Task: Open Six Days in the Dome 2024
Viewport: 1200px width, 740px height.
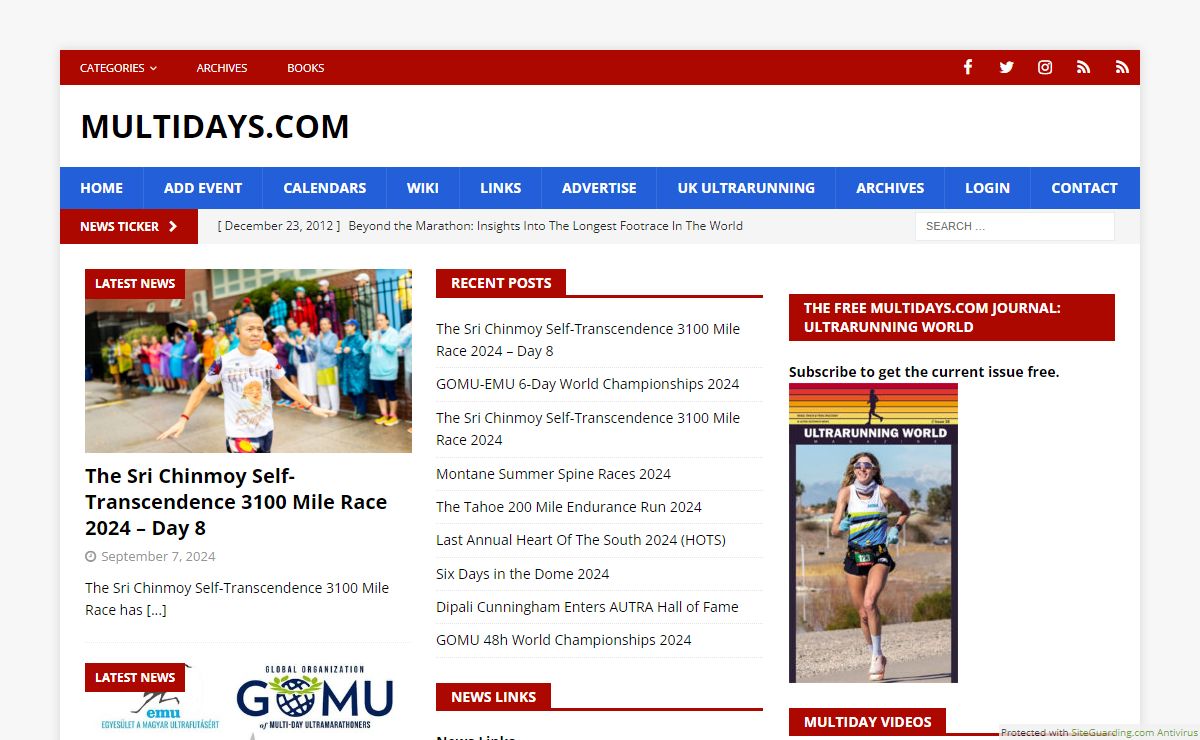Action: 522,574
